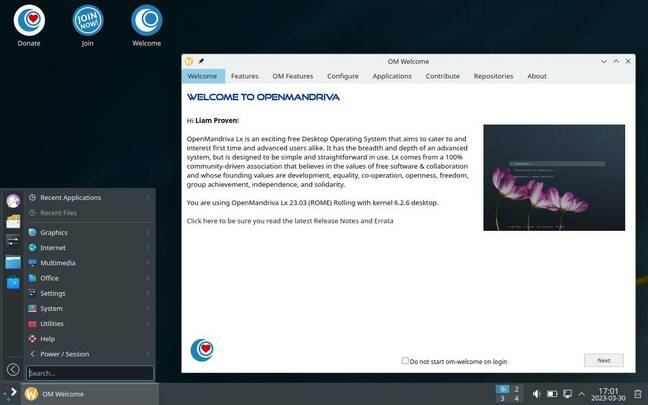Open the second favorite app icon in the launcher sidebar
The height and width of the screenshot is (405, 648).
13,222
